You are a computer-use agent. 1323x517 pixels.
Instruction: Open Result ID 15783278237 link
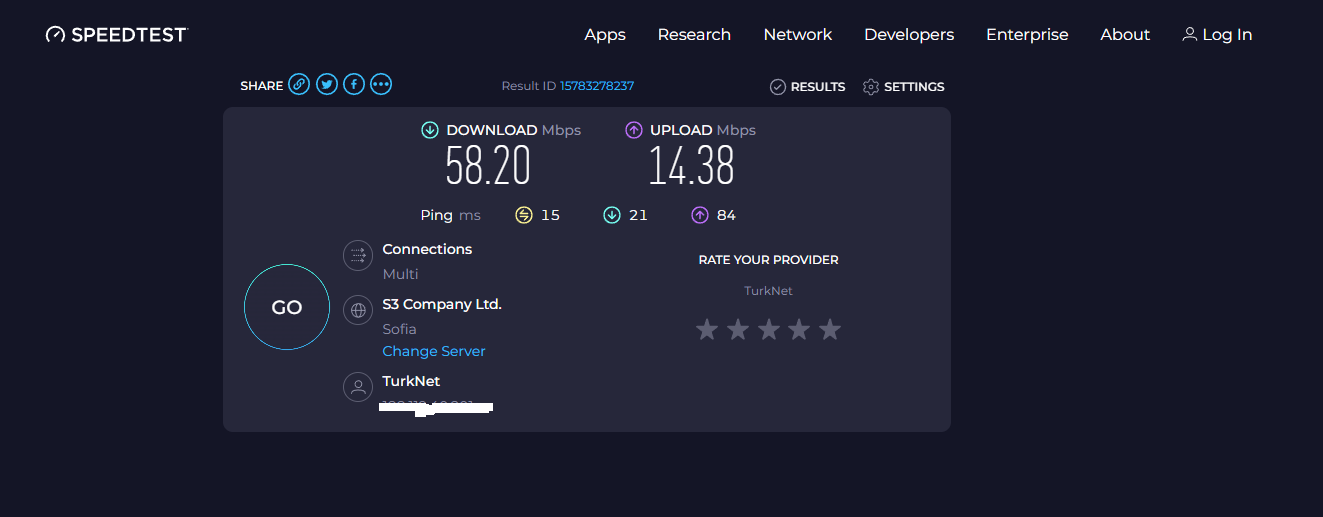(597, 86)
